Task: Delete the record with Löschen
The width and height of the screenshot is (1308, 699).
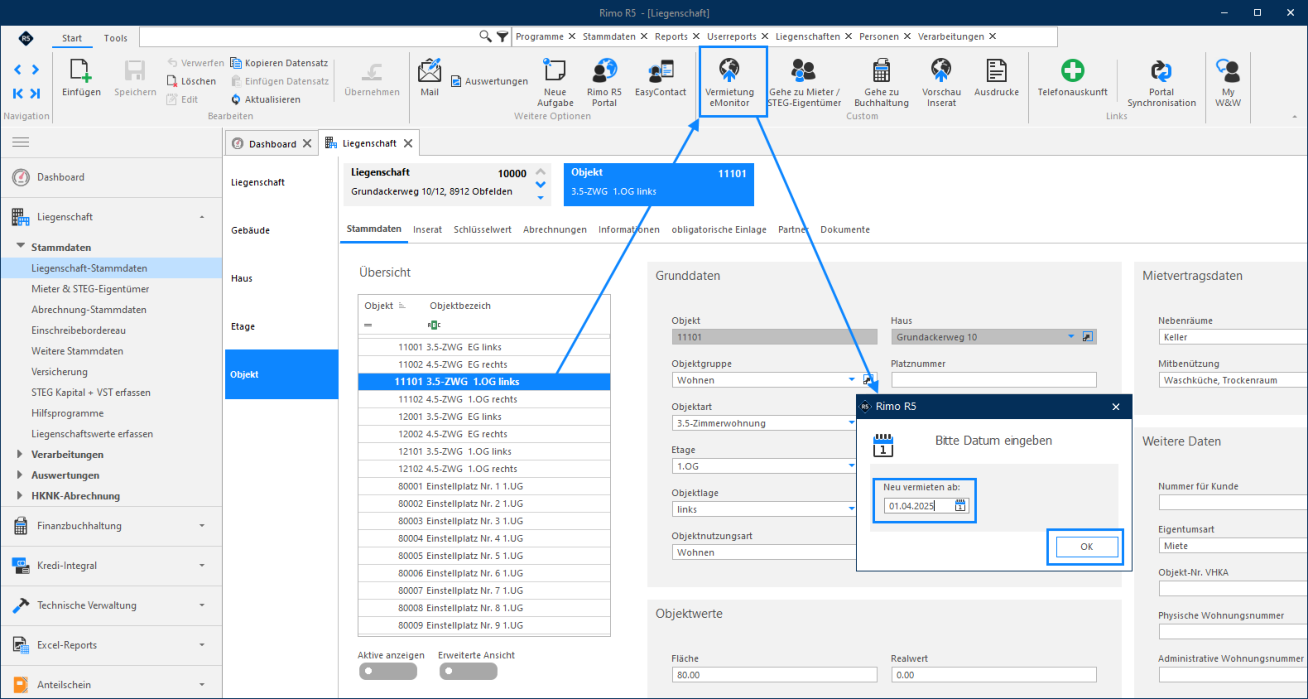Action: click(191, 81)
